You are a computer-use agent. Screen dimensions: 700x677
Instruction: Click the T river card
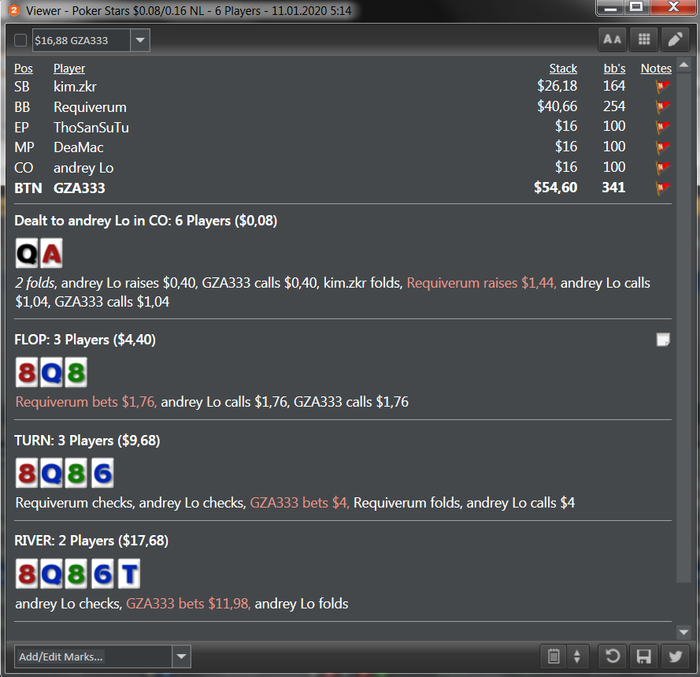coord(129,574)
